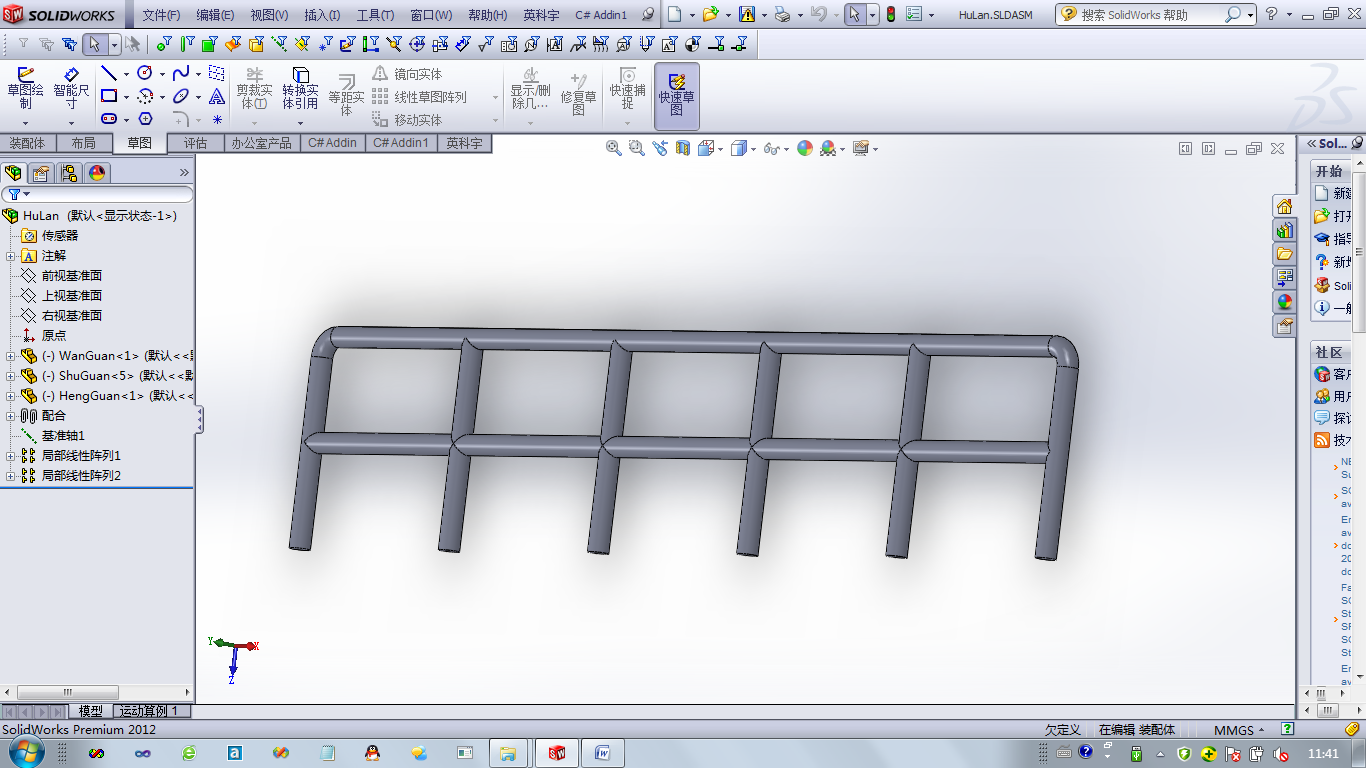Viewport: 1366px width, 768px height.
Task: Click the Smart Dimension (智能尺寸) tool
Action: 71,88
